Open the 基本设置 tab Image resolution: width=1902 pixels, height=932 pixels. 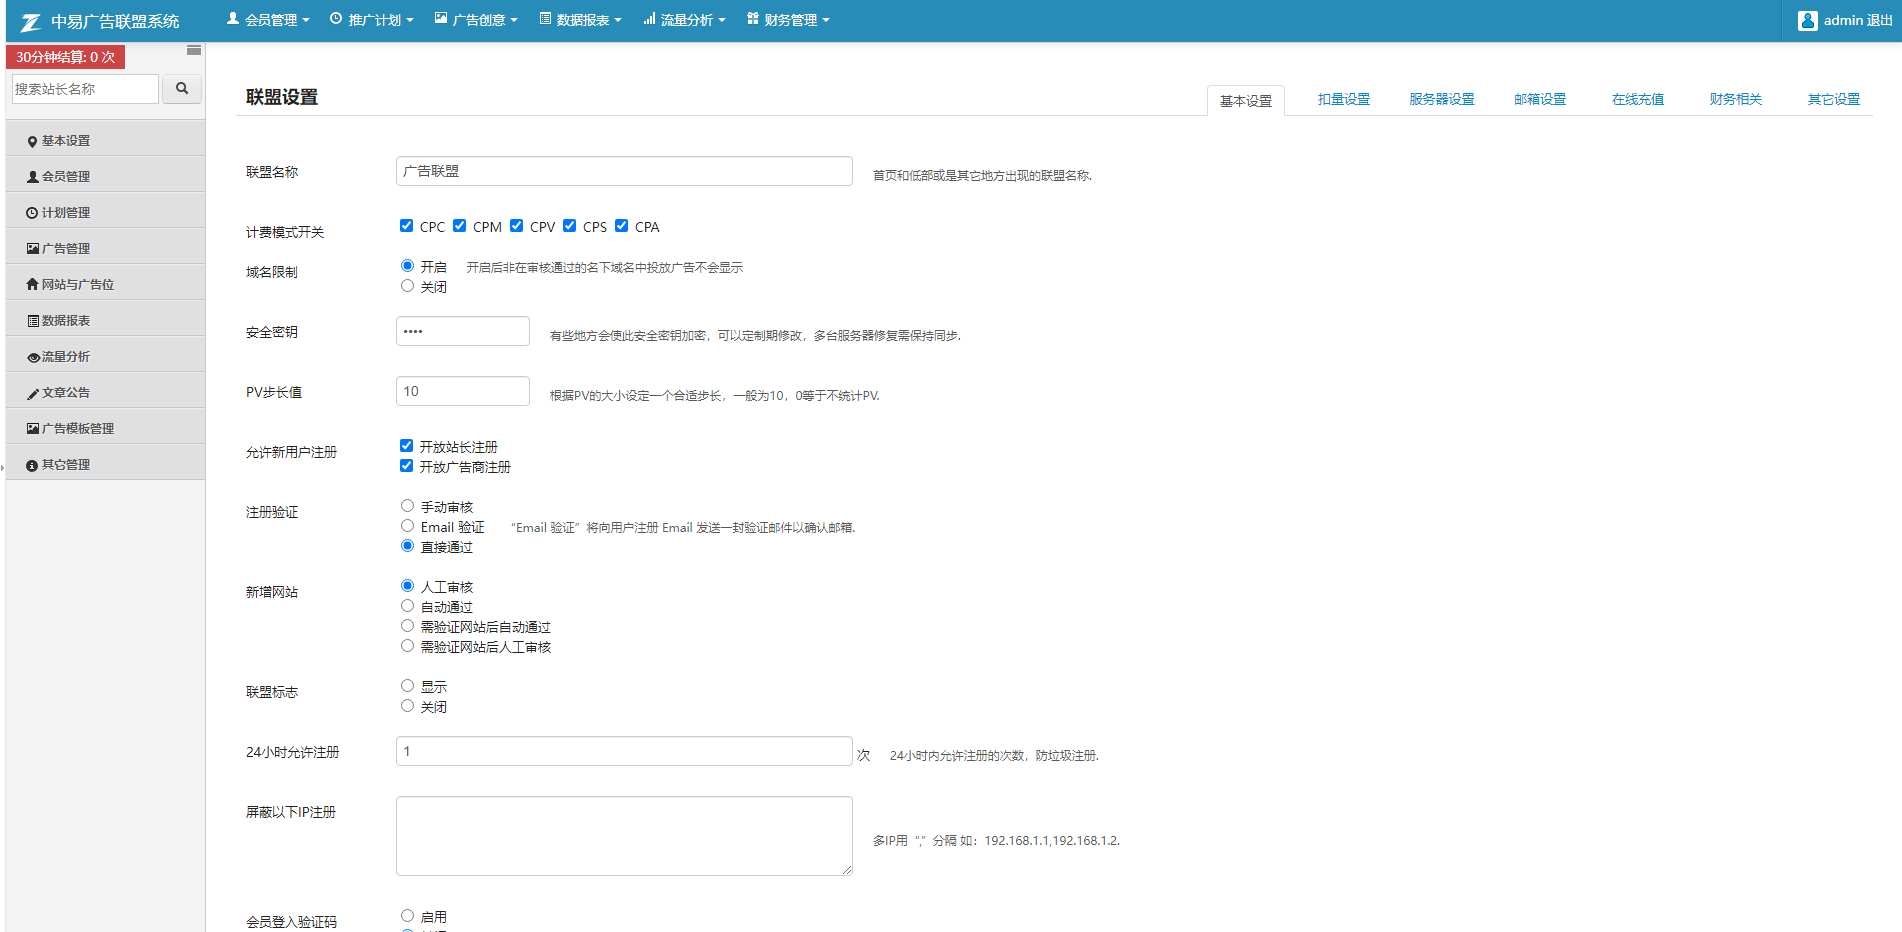pos(1245,101)
